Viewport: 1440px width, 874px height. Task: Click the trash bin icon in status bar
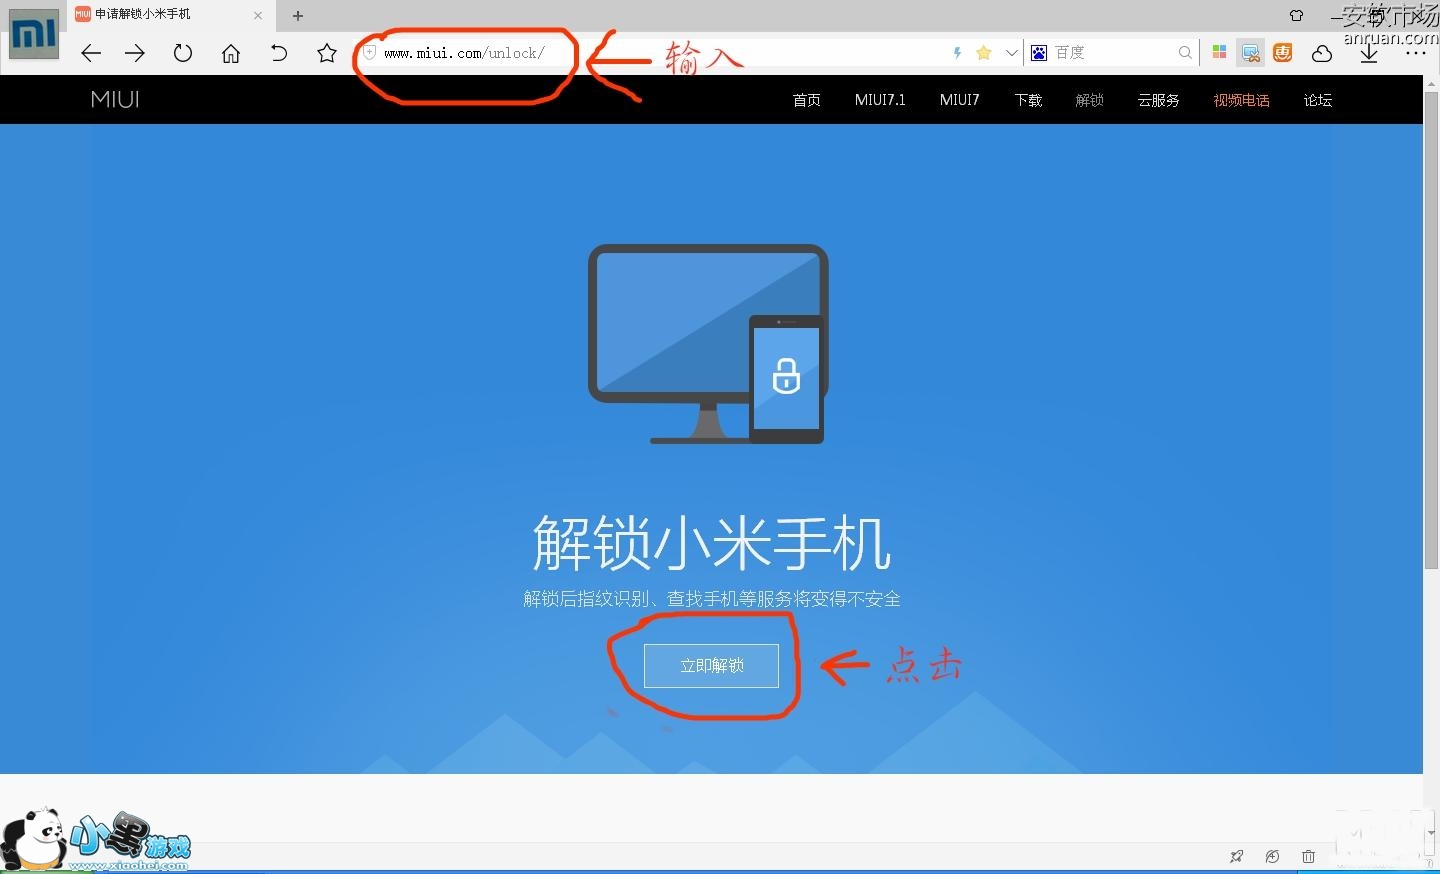tap(1308, 856)
